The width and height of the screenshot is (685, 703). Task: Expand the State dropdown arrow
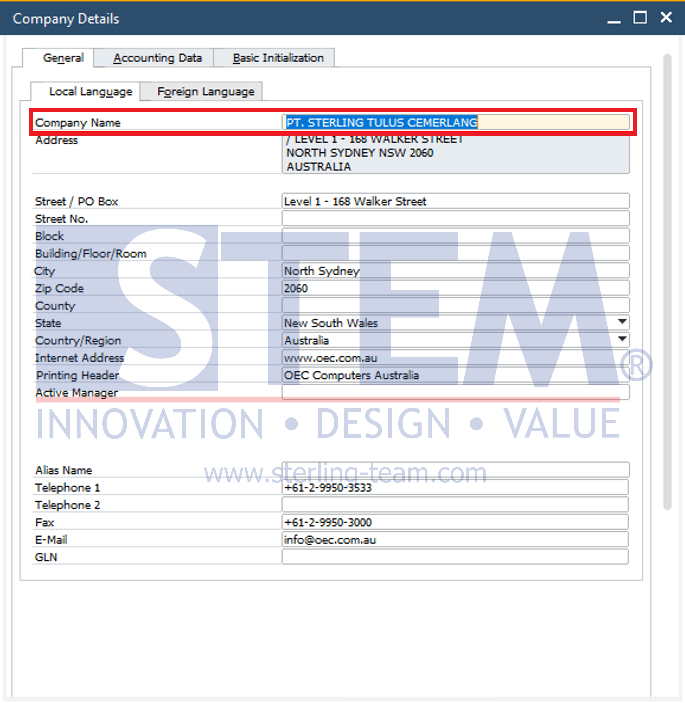[622, 322]
